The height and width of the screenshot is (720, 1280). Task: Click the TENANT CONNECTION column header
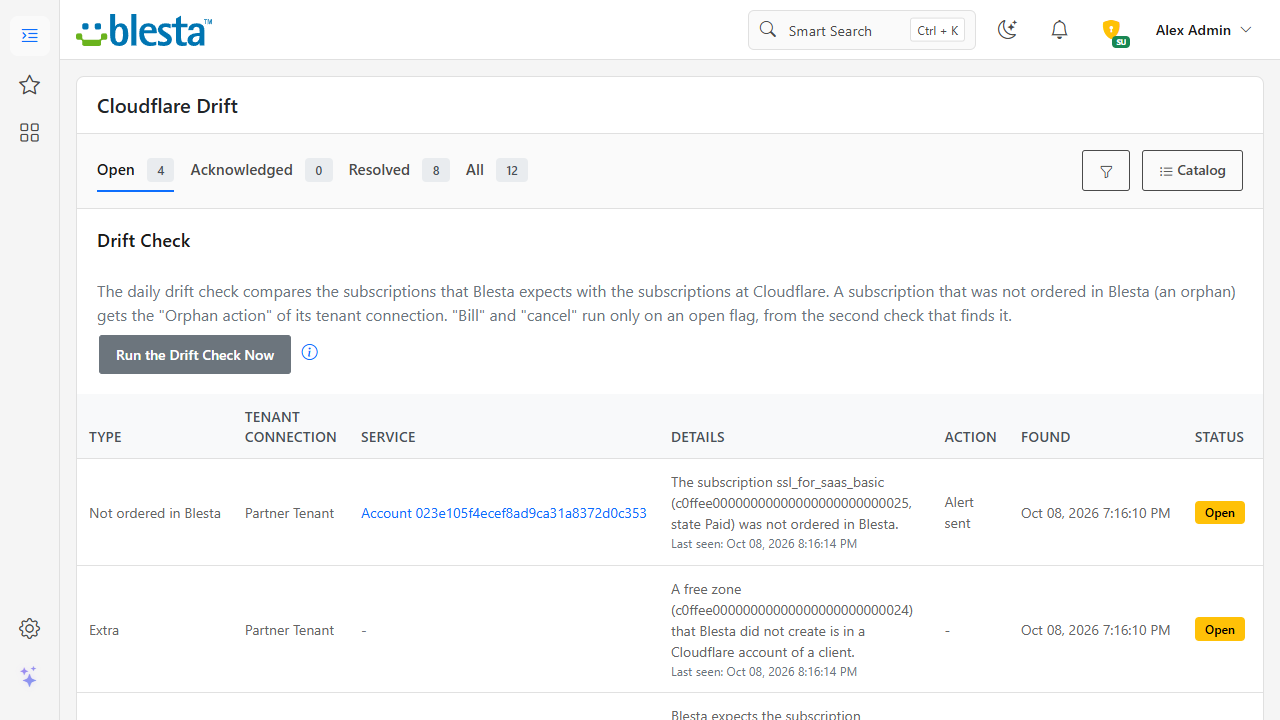click(291, 427)
